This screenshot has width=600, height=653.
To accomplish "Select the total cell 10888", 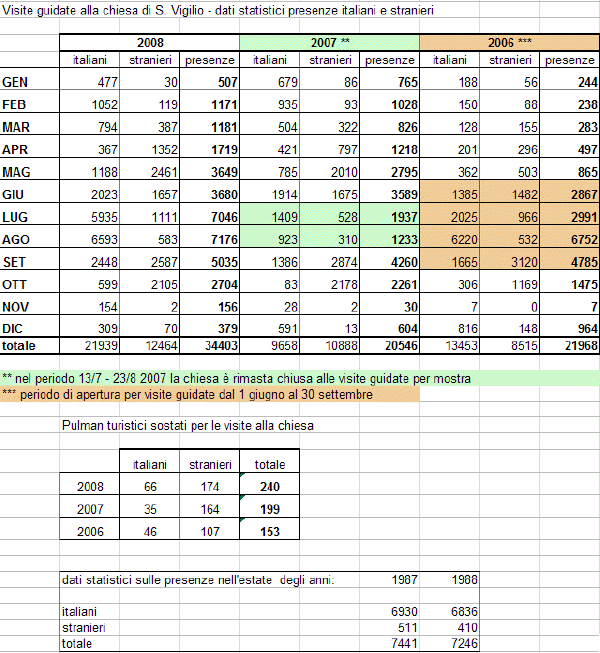I will (329, 345).
